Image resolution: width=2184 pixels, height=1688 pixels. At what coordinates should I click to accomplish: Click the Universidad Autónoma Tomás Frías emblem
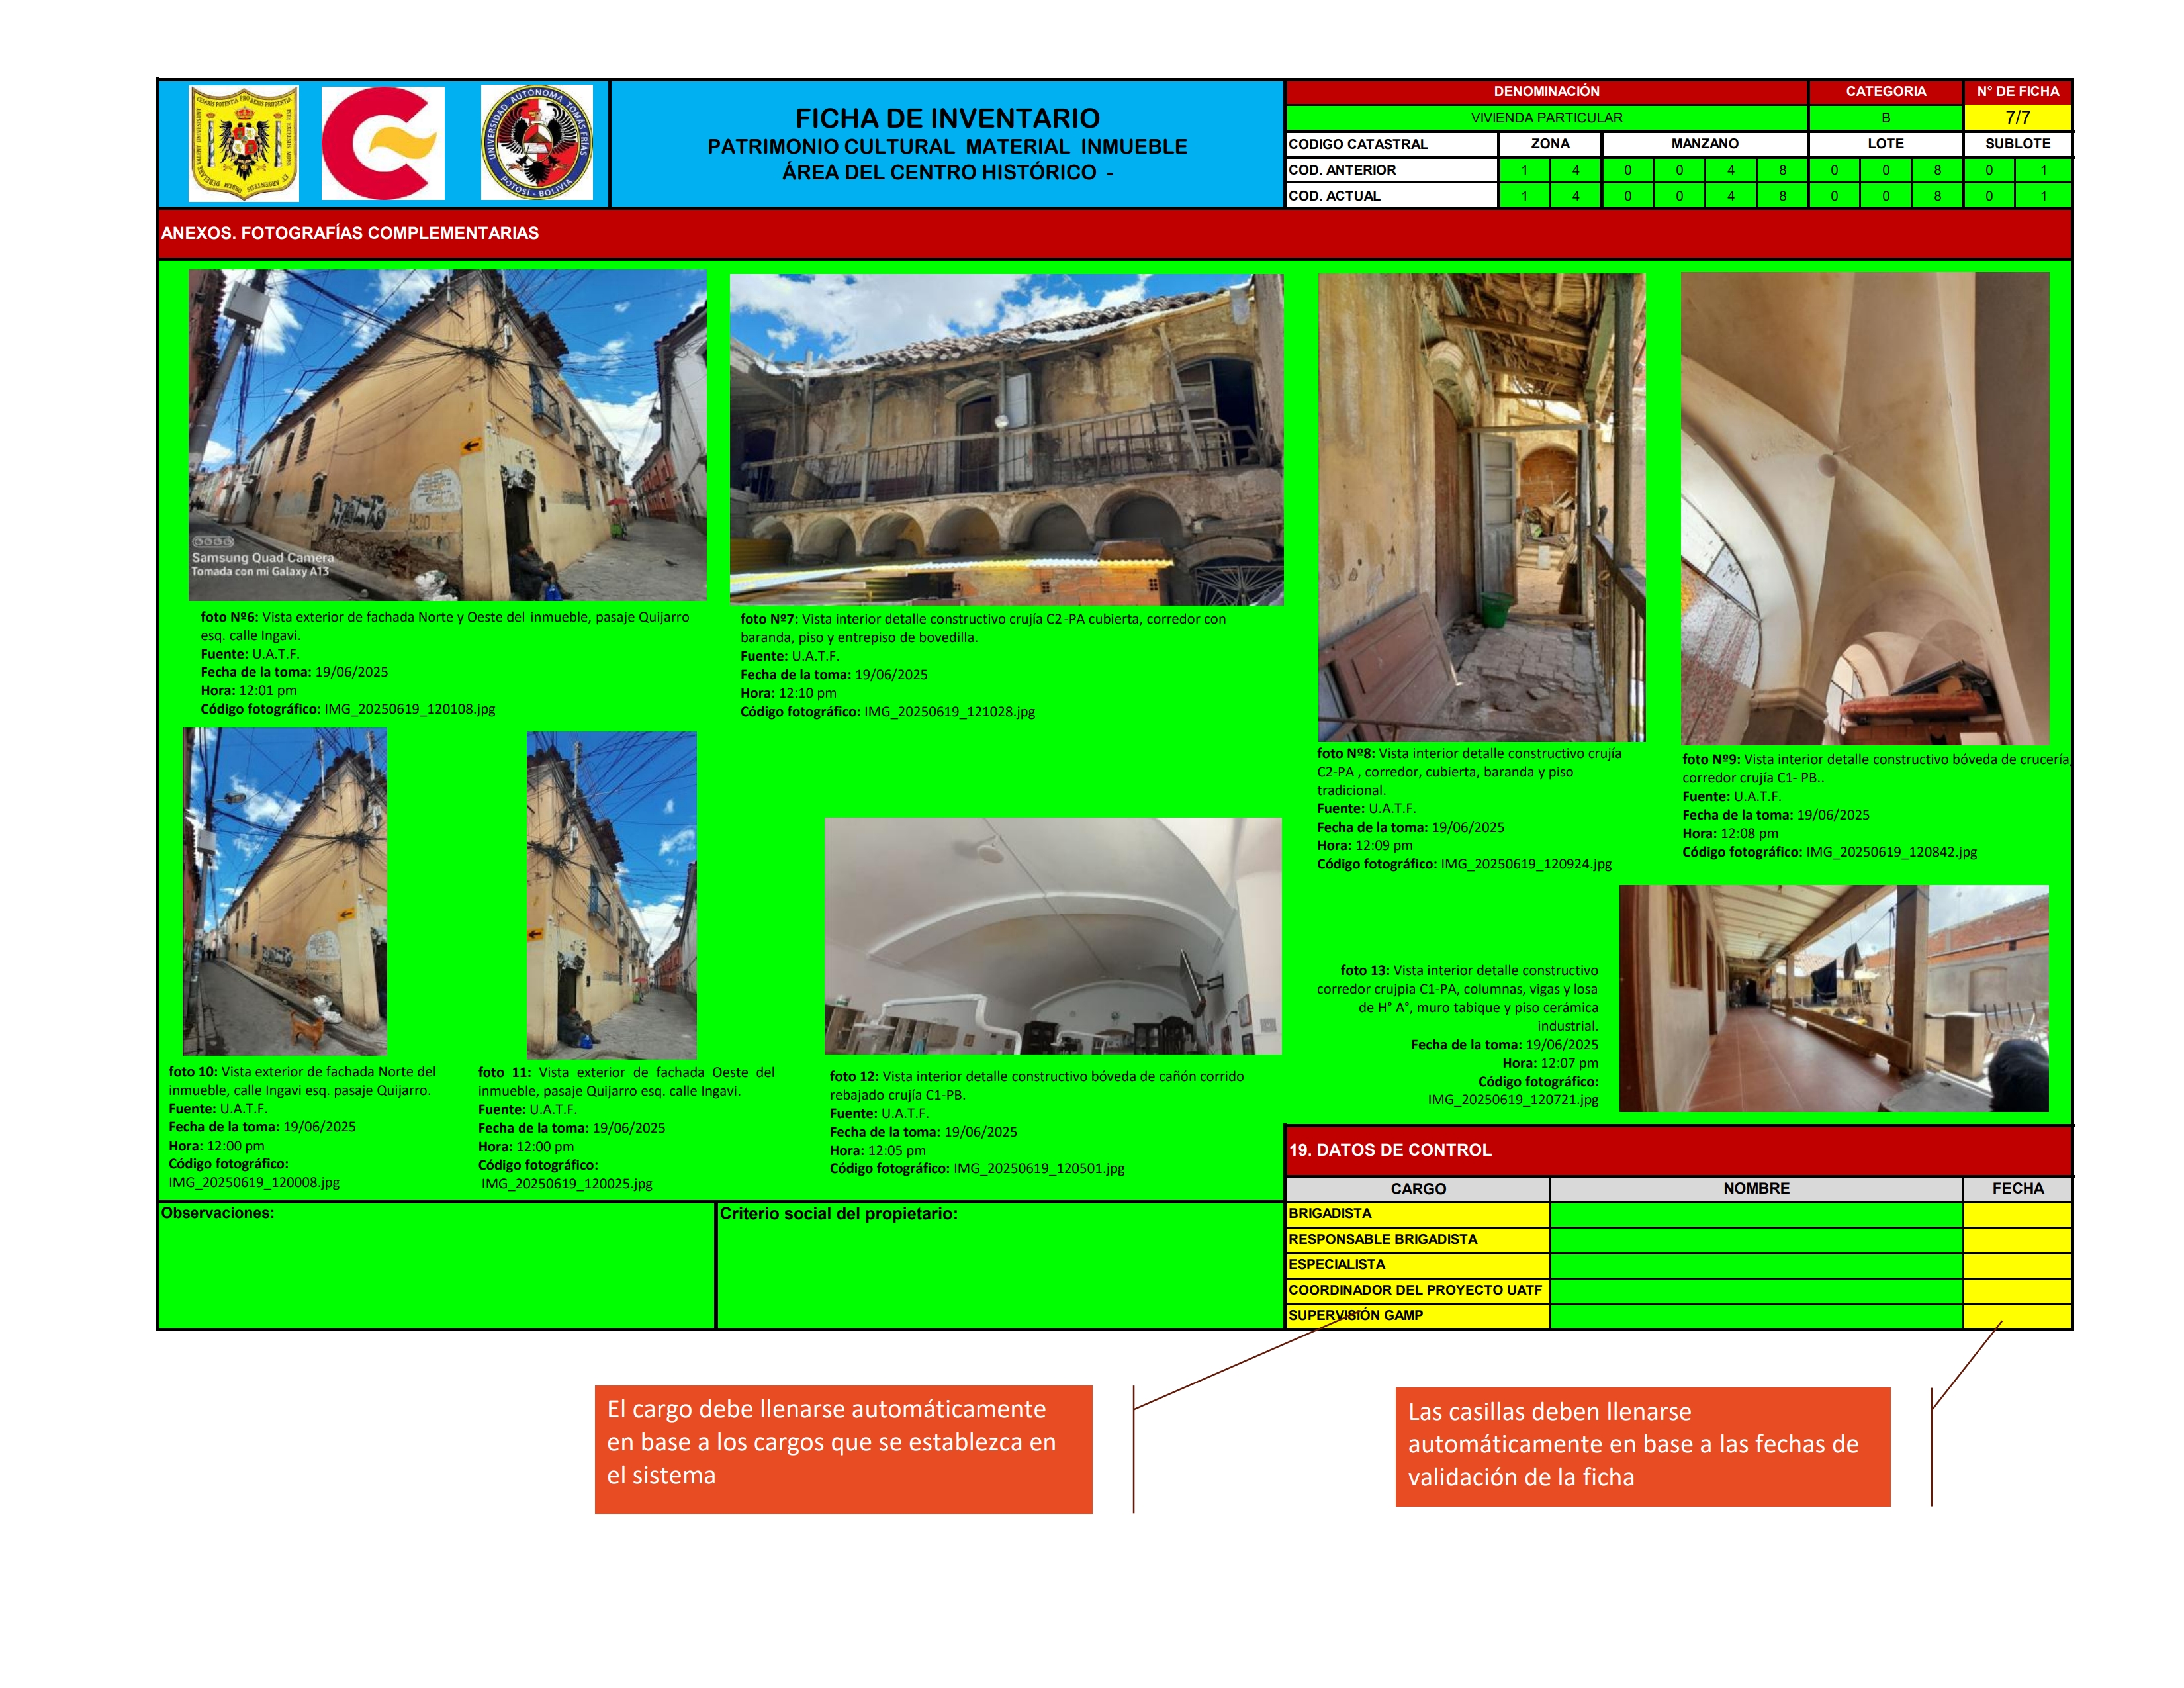537,143
